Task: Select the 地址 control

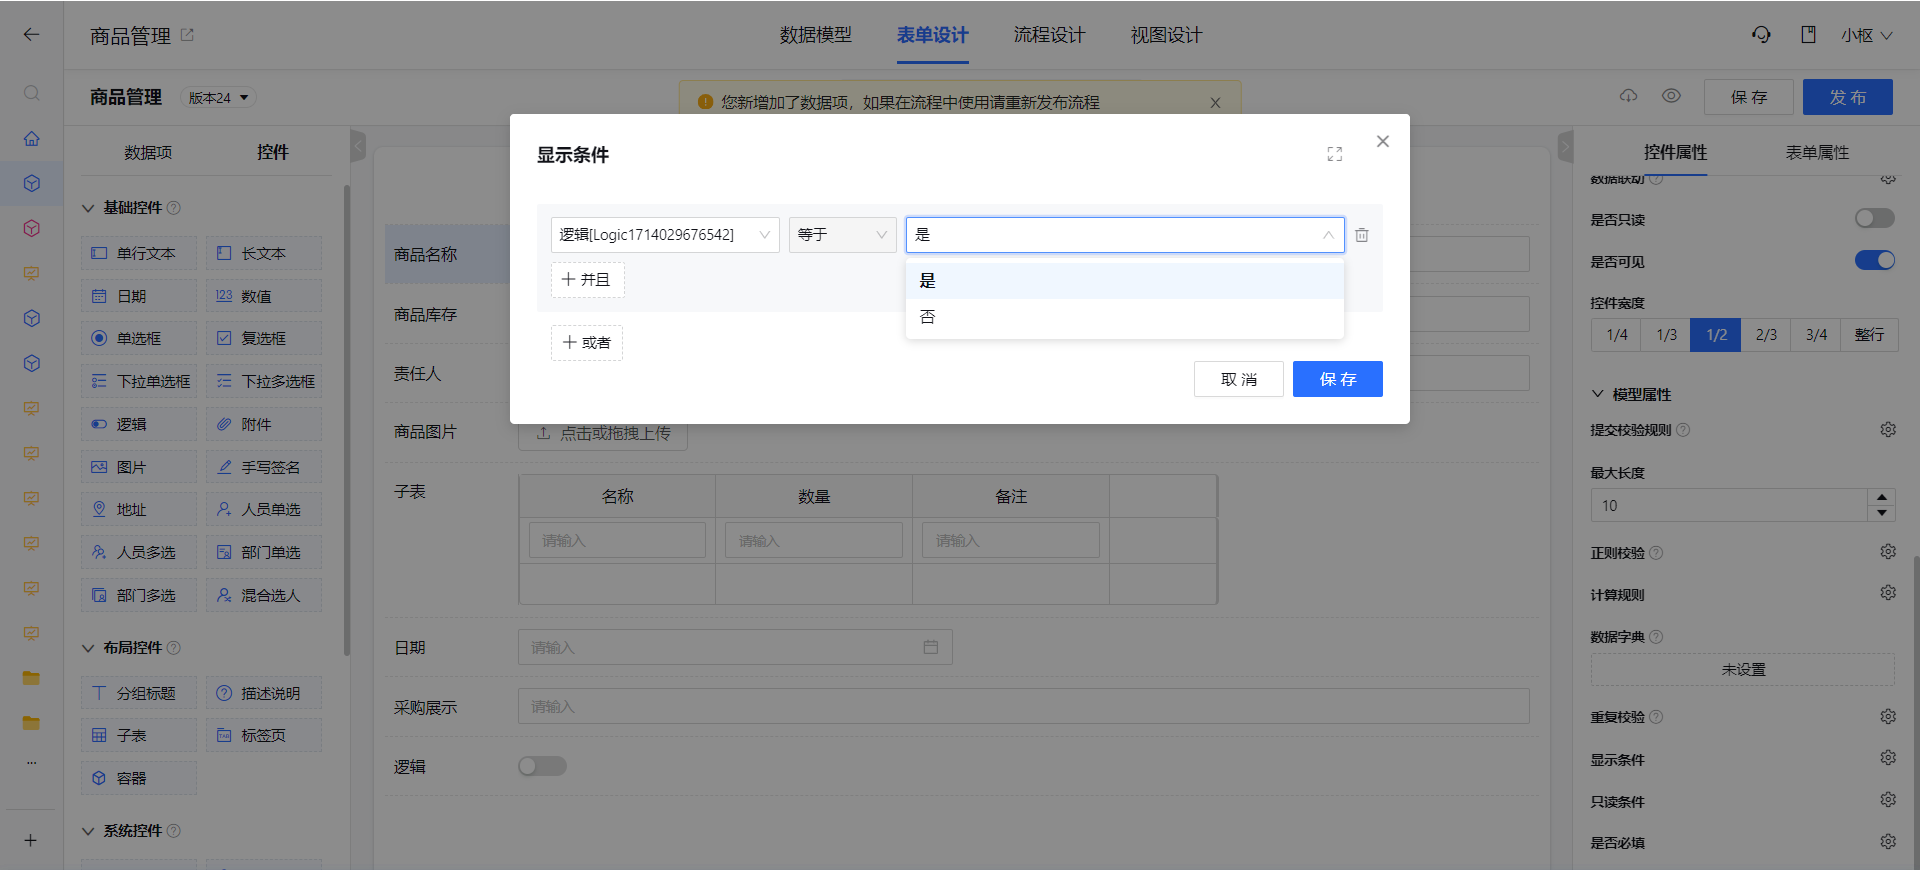Action: click(139, 509)
